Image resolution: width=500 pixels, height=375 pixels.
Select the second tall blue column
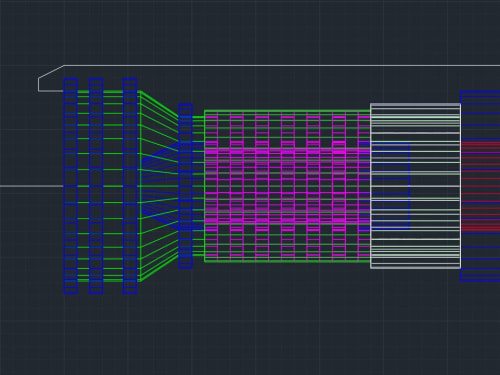(x=96, y=186)
